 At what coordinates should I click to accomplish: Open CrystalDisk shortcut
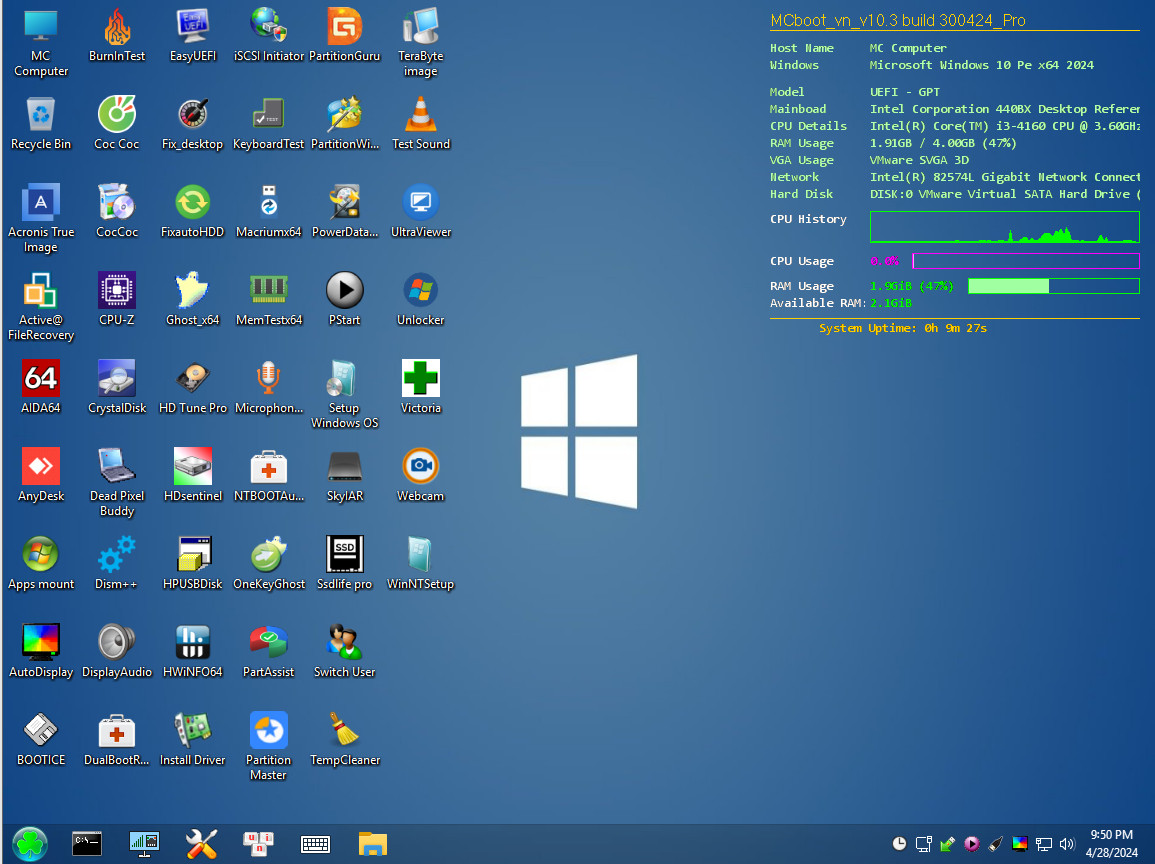point(116,387)
